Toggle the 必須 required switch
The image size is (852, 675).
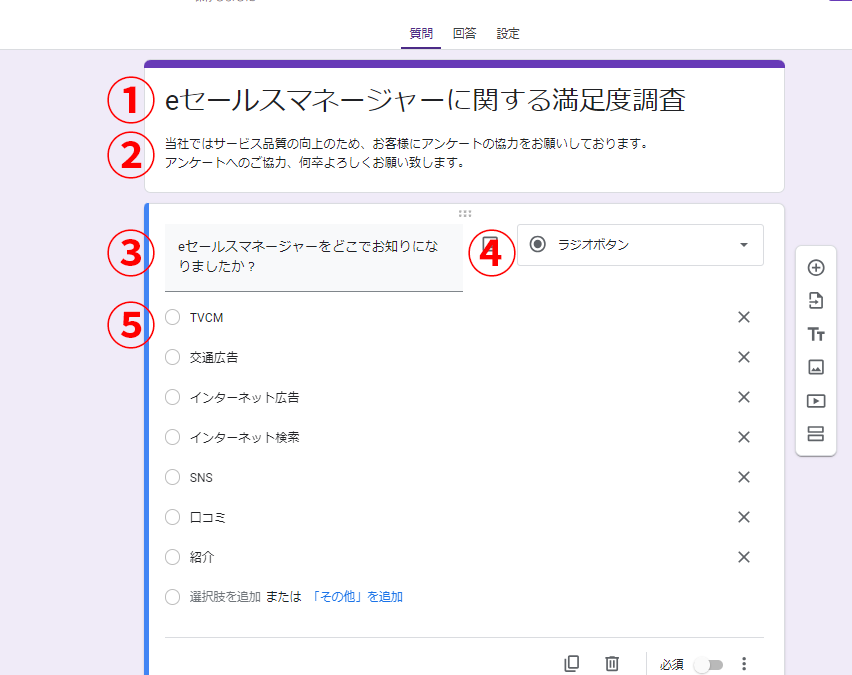(x=708, y=665)
